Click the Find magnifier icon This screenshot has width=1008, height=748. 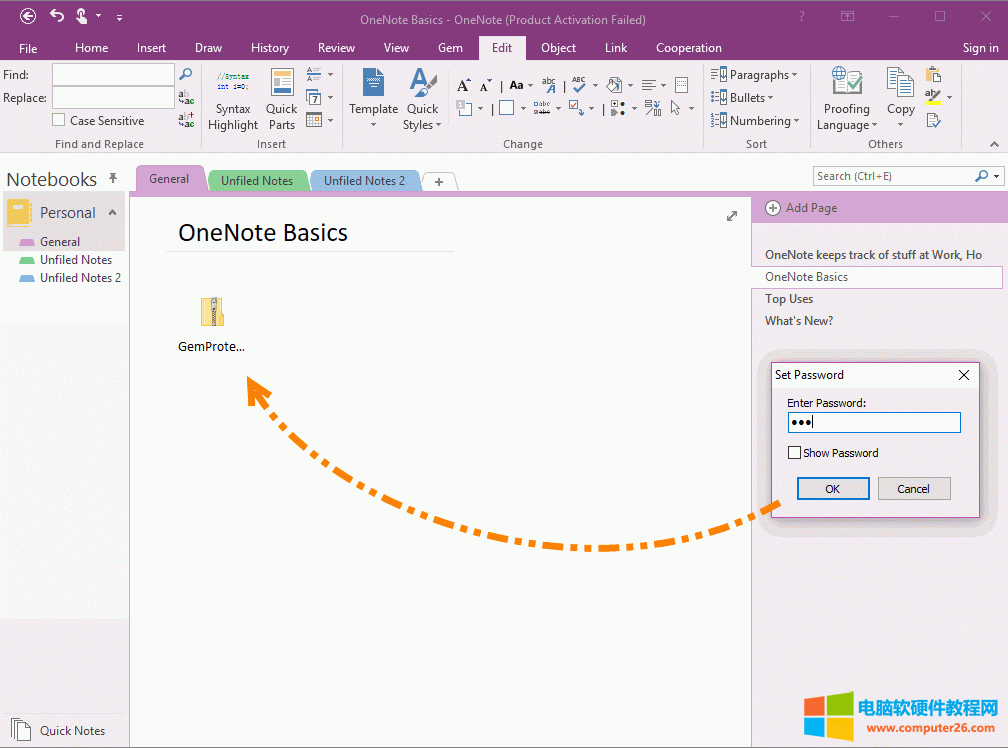[x=185, y=74]
